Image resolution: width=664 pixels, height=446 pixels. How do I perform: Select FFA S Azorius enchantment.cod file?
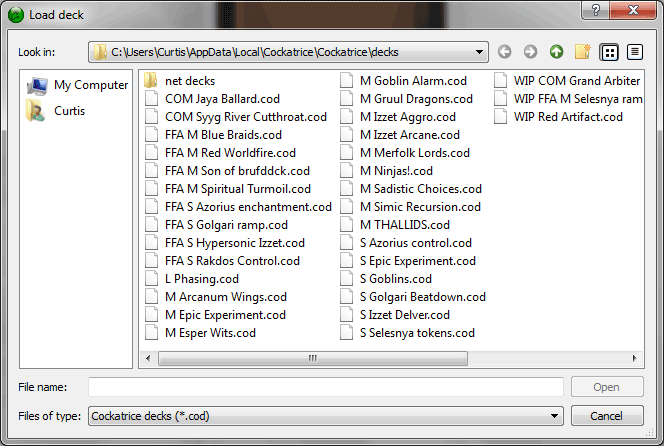pyautogui.click(x=238, y=207)
